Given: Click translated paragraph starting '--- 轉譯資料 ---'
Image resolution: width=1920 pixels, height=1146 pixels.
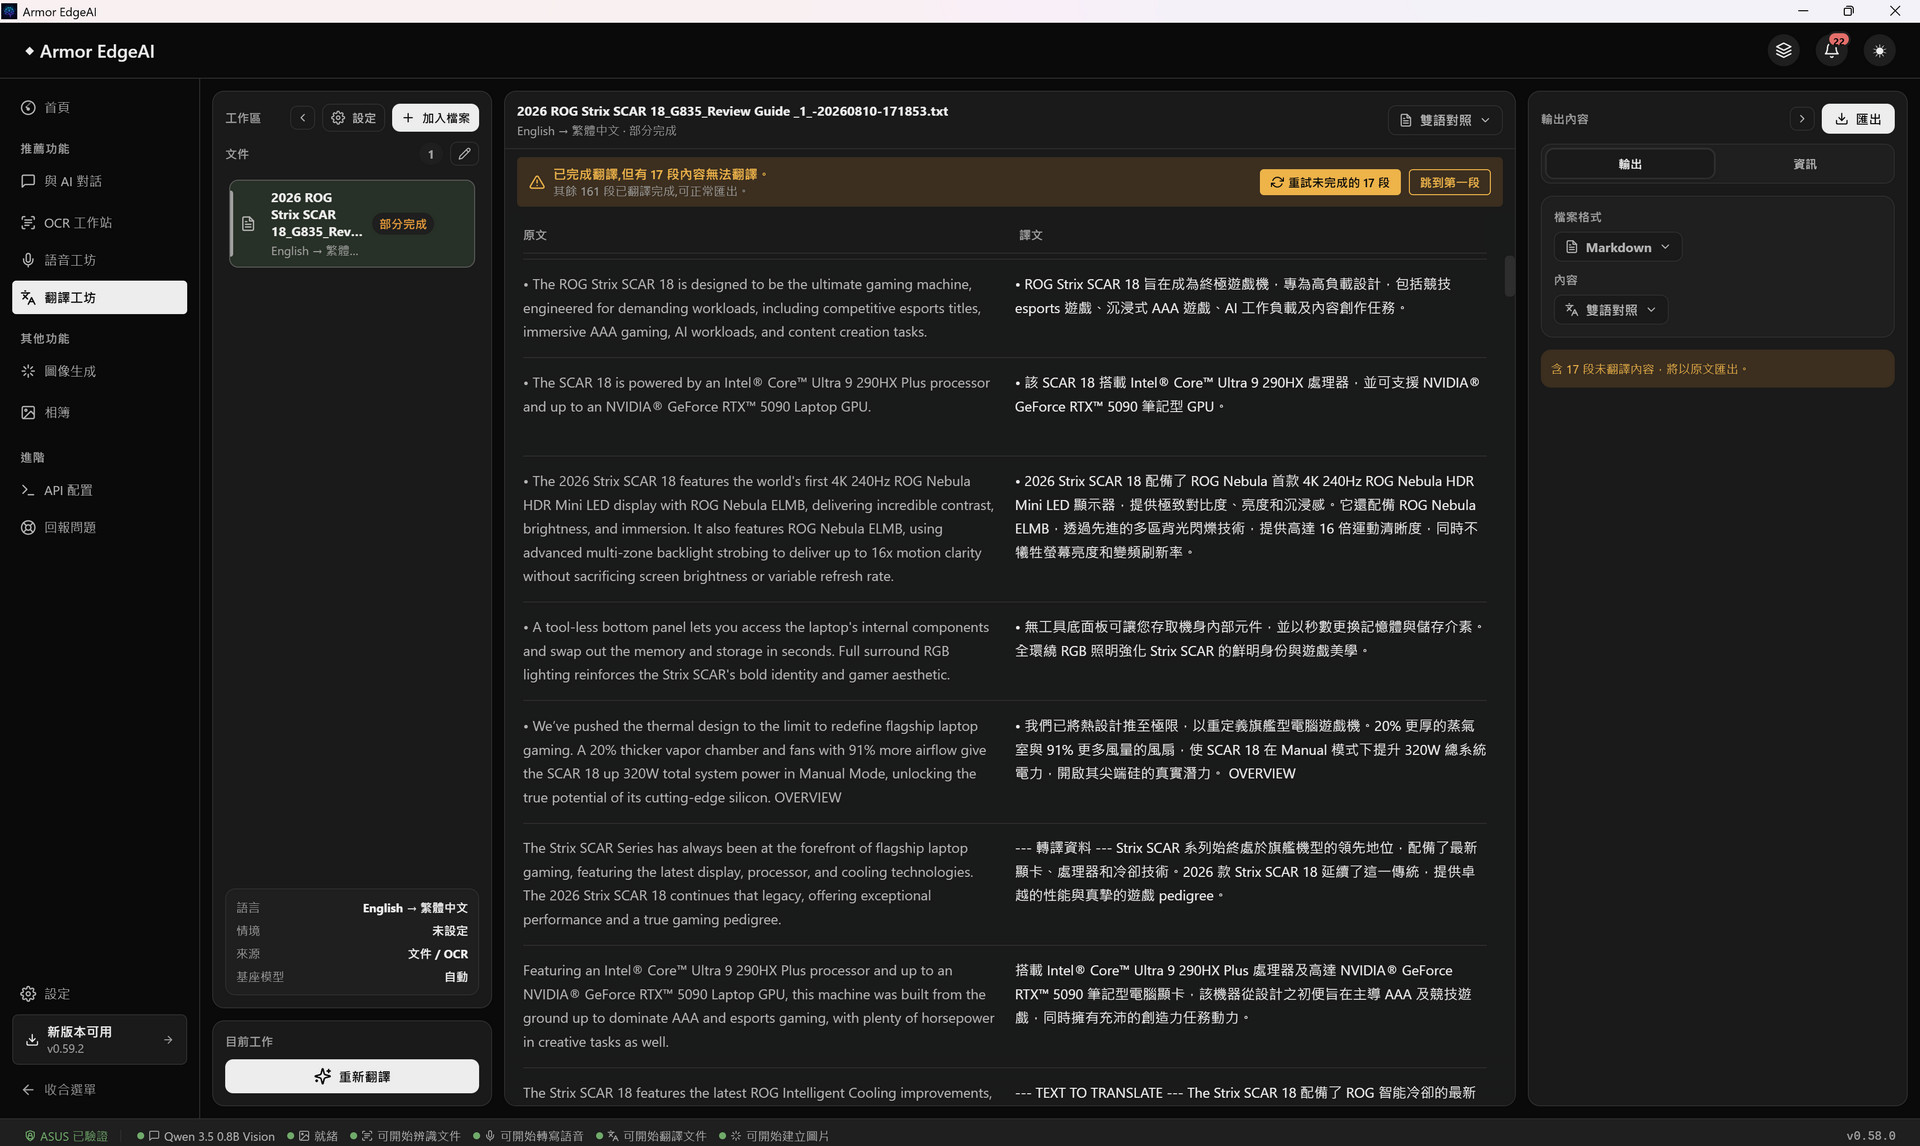Looking at the screenshot, I should 1247,871.
